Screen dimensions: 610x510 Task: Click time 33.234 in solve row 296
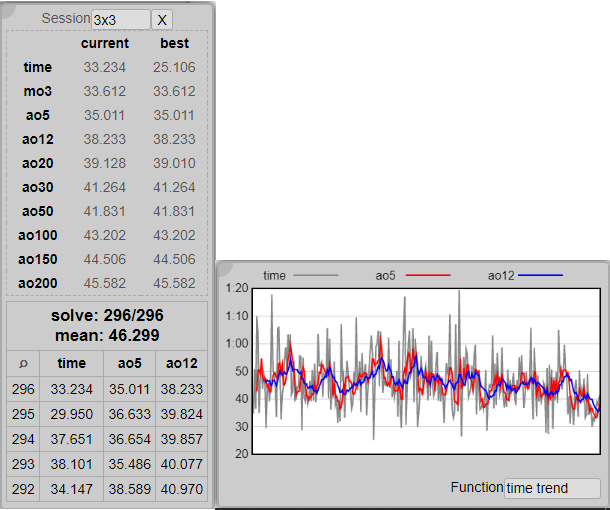tap(72, 389)
